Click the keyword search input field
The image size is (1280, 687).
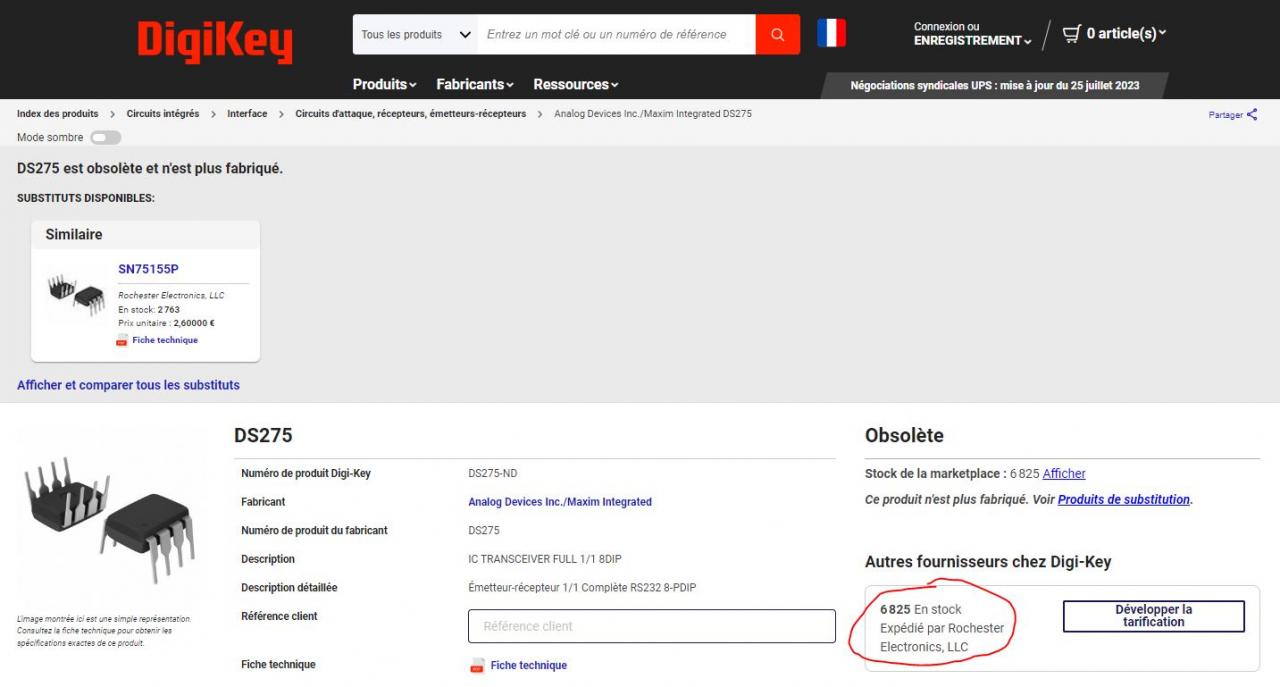pyautogui.click(x=617, y=34)
